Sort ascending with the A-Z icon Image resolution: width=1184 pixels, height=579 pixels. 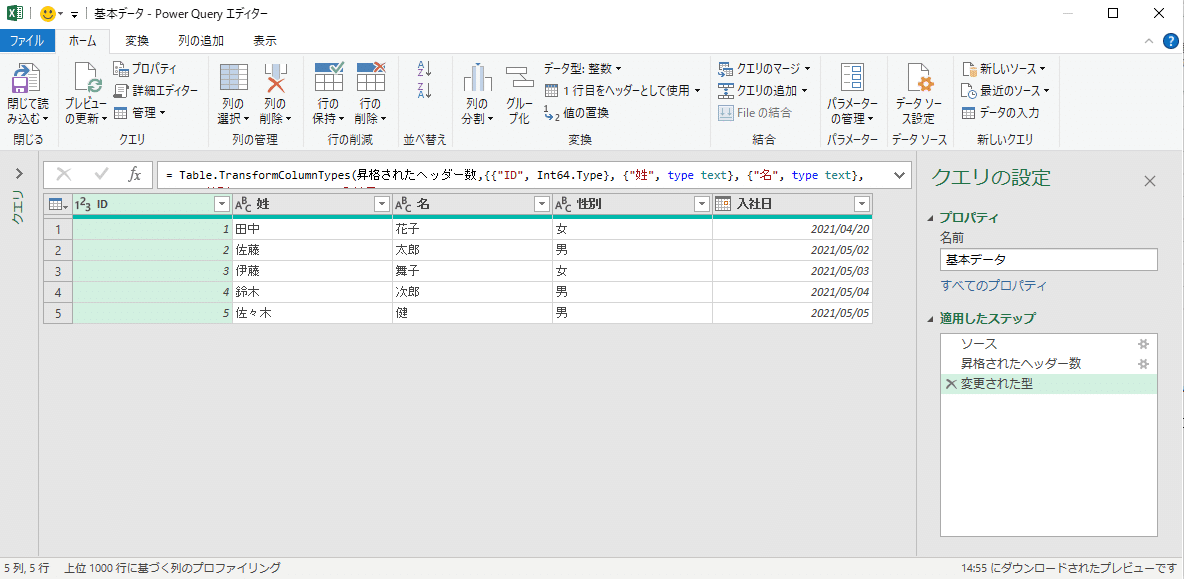coord(424,69)
